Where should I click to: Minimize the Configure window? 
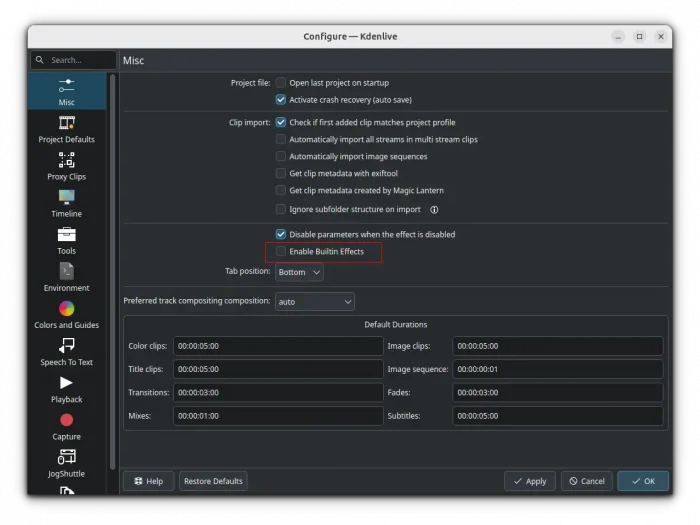pyautogui.click(x=618, y=37)
